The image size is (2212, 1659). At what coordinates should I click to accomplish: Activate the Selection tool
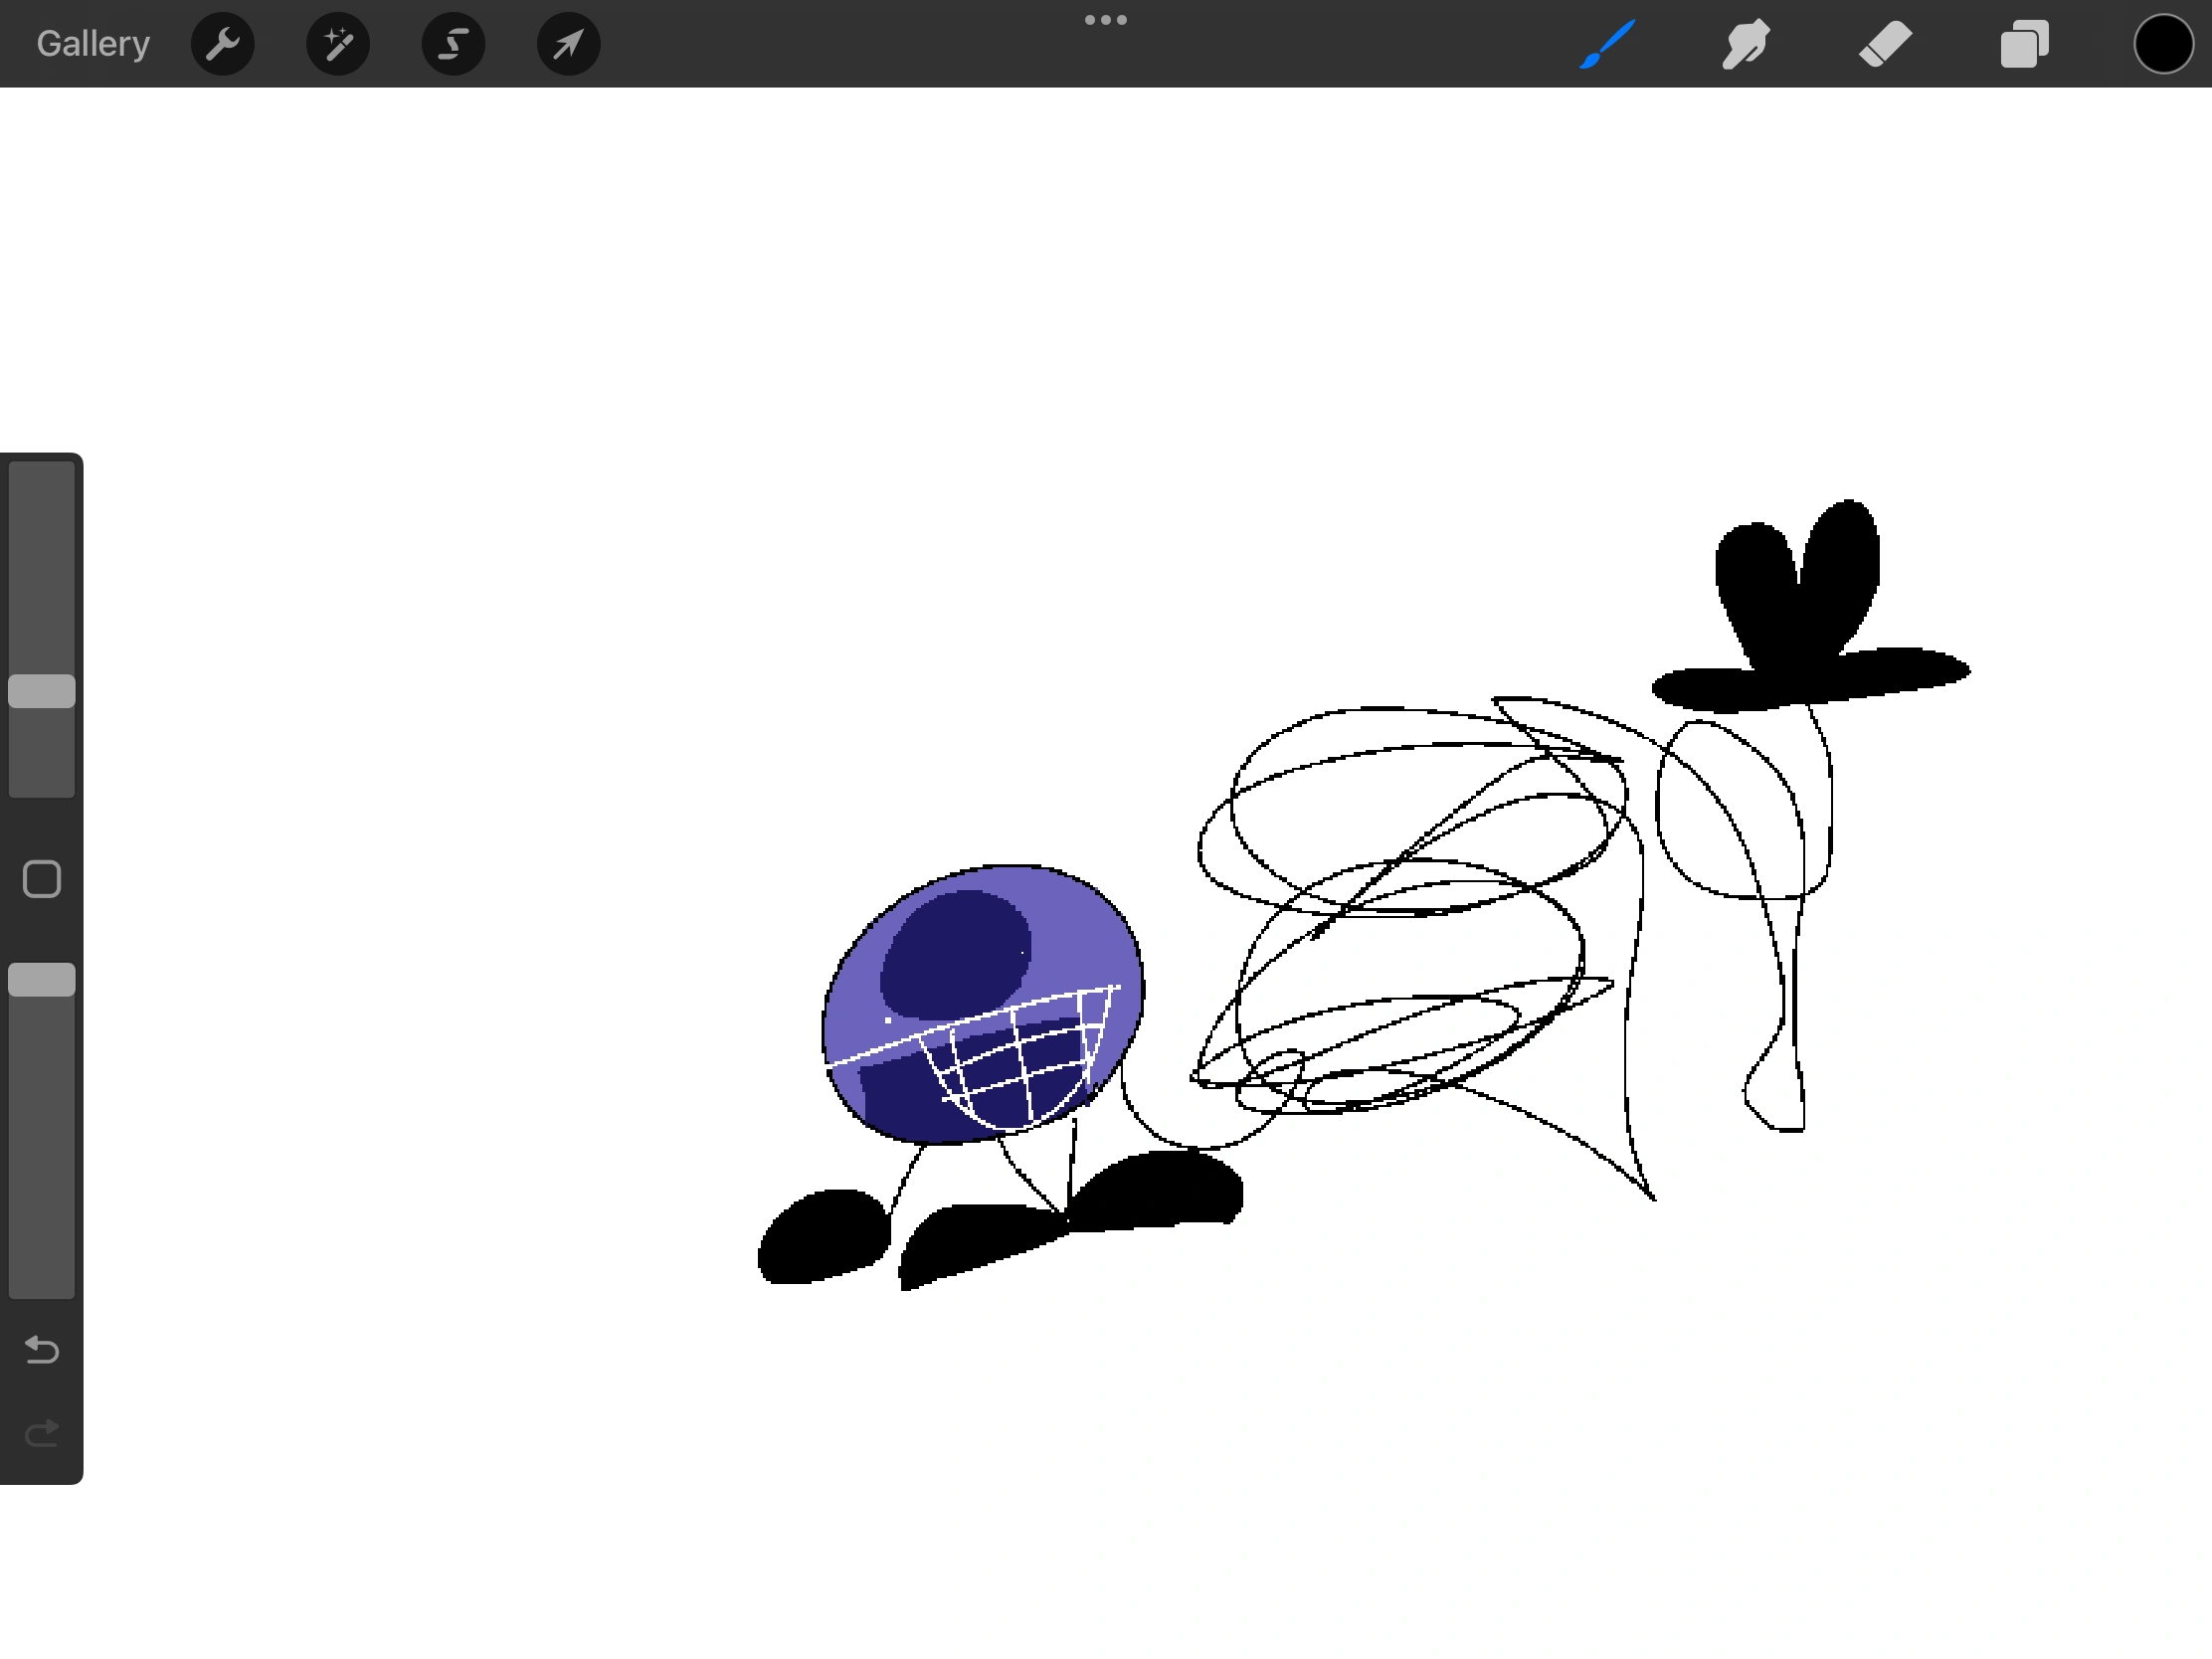453,44
